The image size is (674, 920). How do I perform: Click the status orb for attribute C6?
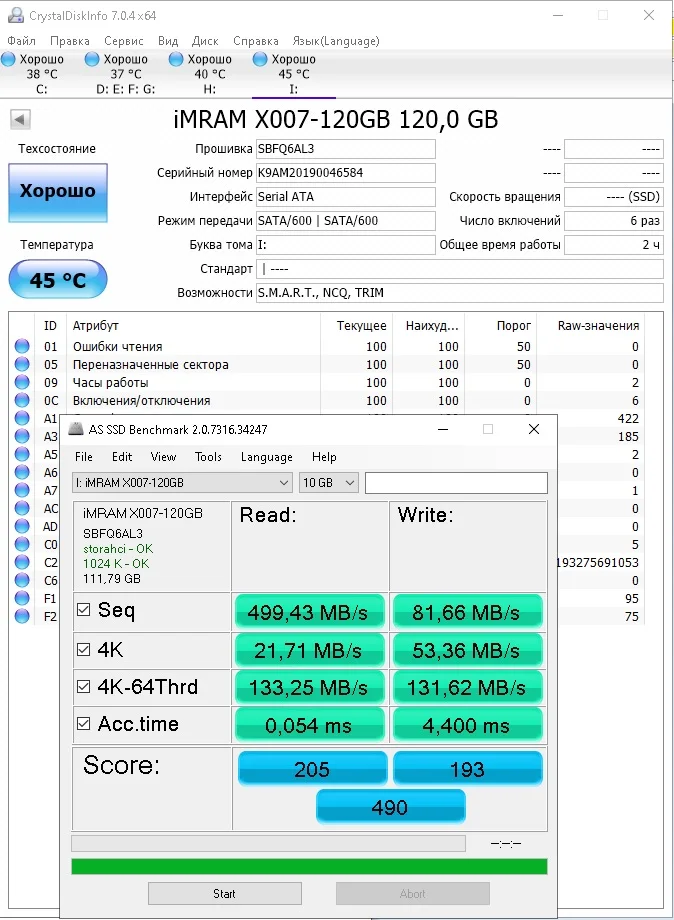click(x=22, y=580)
